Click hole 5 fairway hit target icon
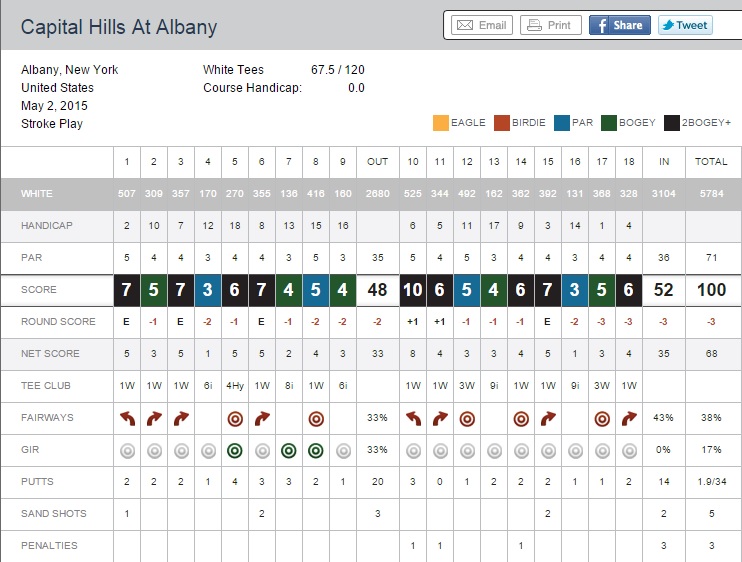Screen dimensions: 742x562 click(235, 418)
